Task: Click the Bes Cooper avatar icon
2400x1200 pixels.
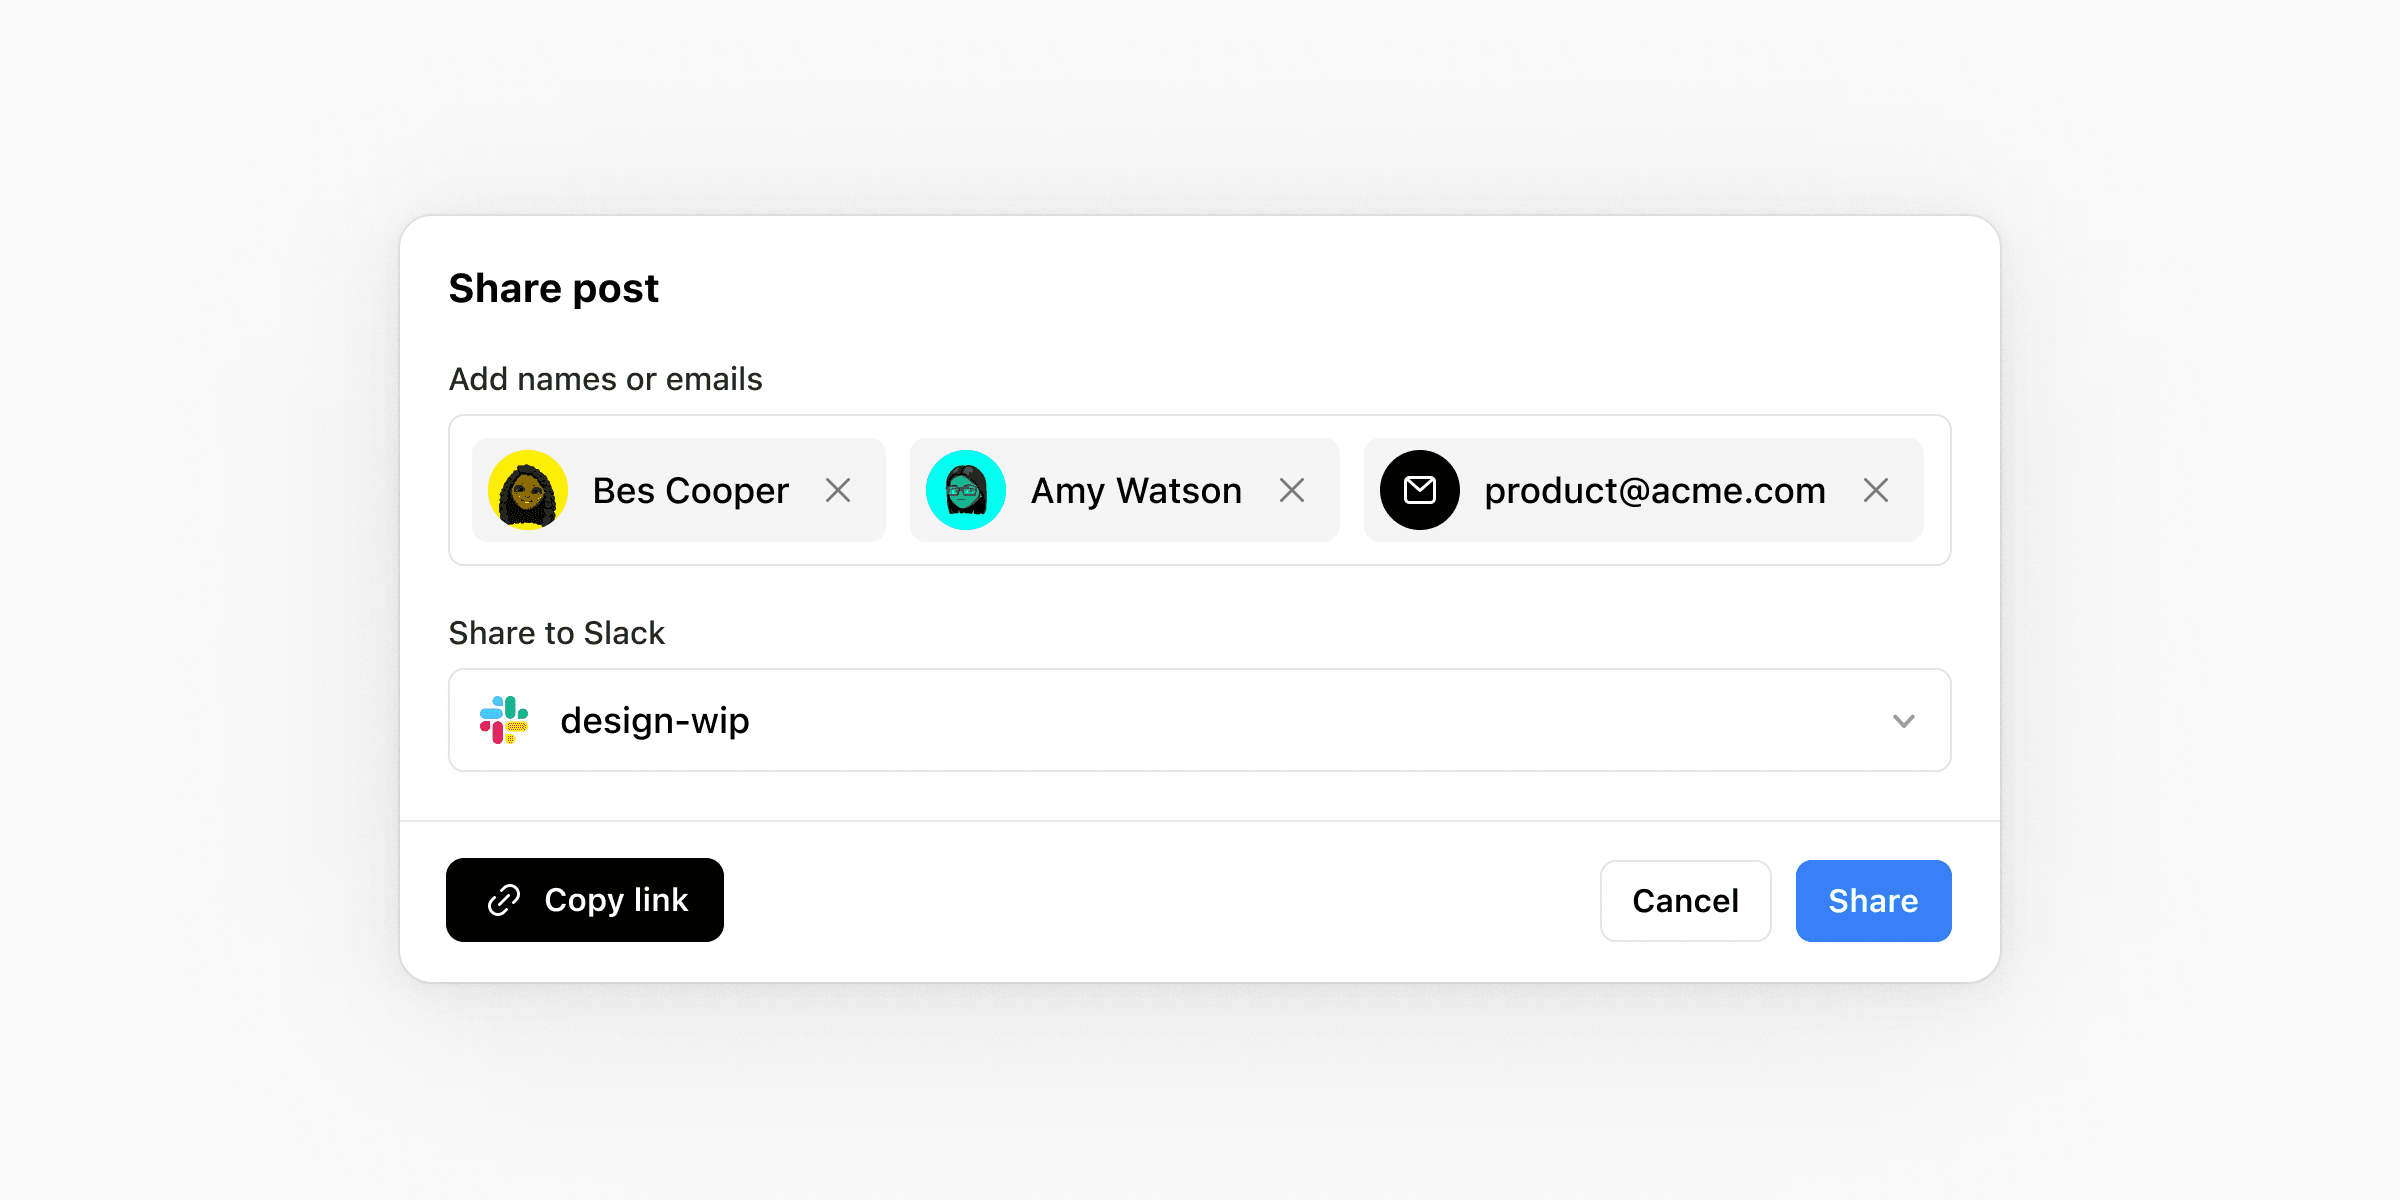Action: pos(531,490)
